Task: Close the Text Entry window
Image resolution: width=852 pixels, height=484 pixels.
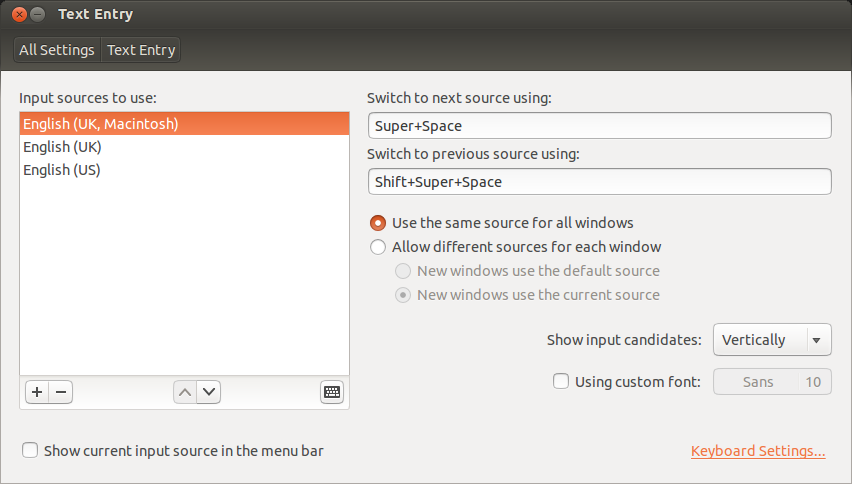Action: pyautogui.click(x=19, y=14)
